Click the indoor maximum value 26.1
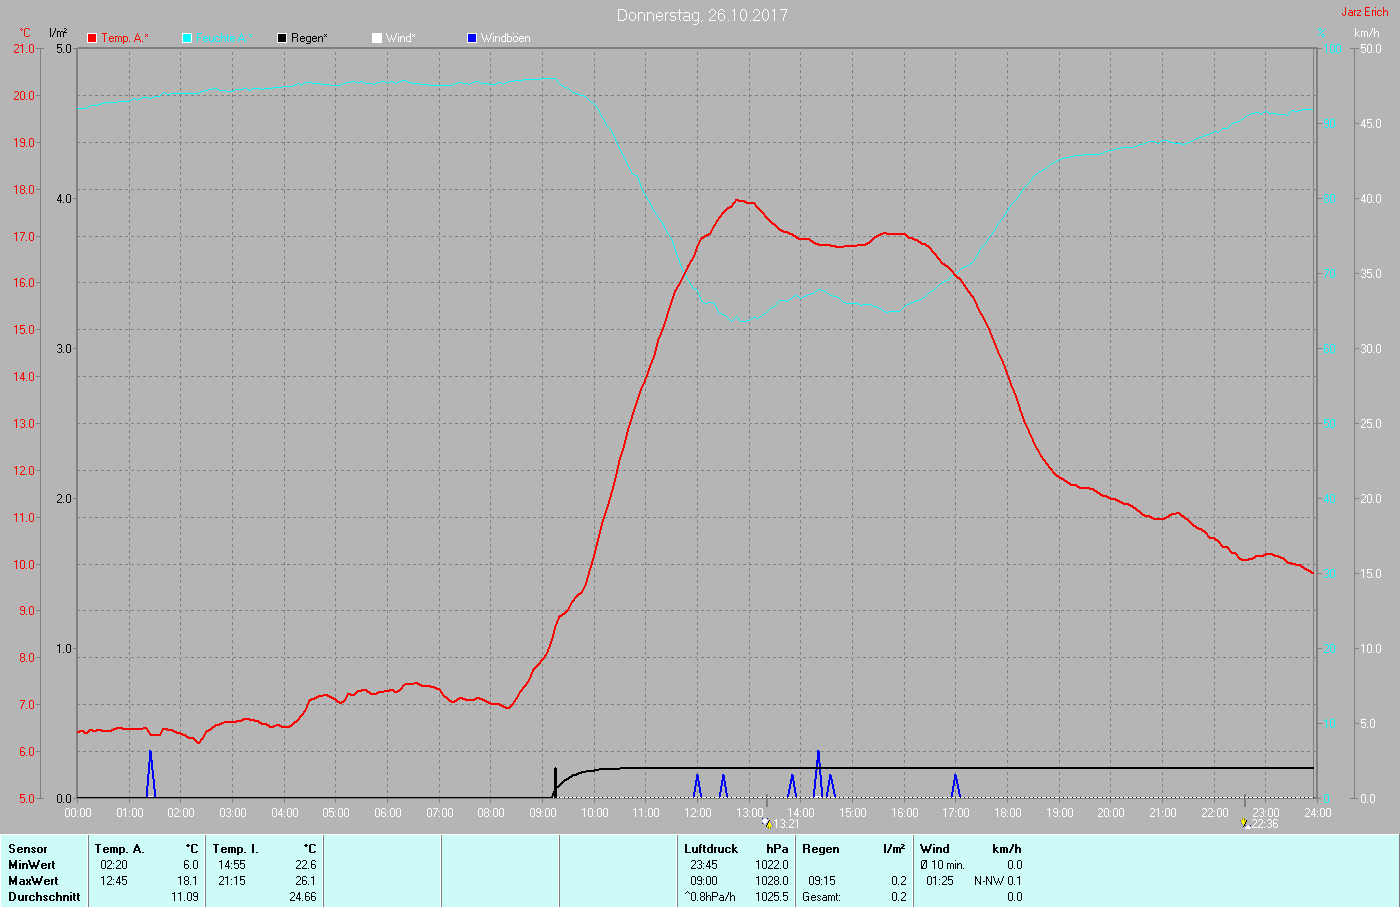Screen dimensions: 1400x907 coord(306,881)
